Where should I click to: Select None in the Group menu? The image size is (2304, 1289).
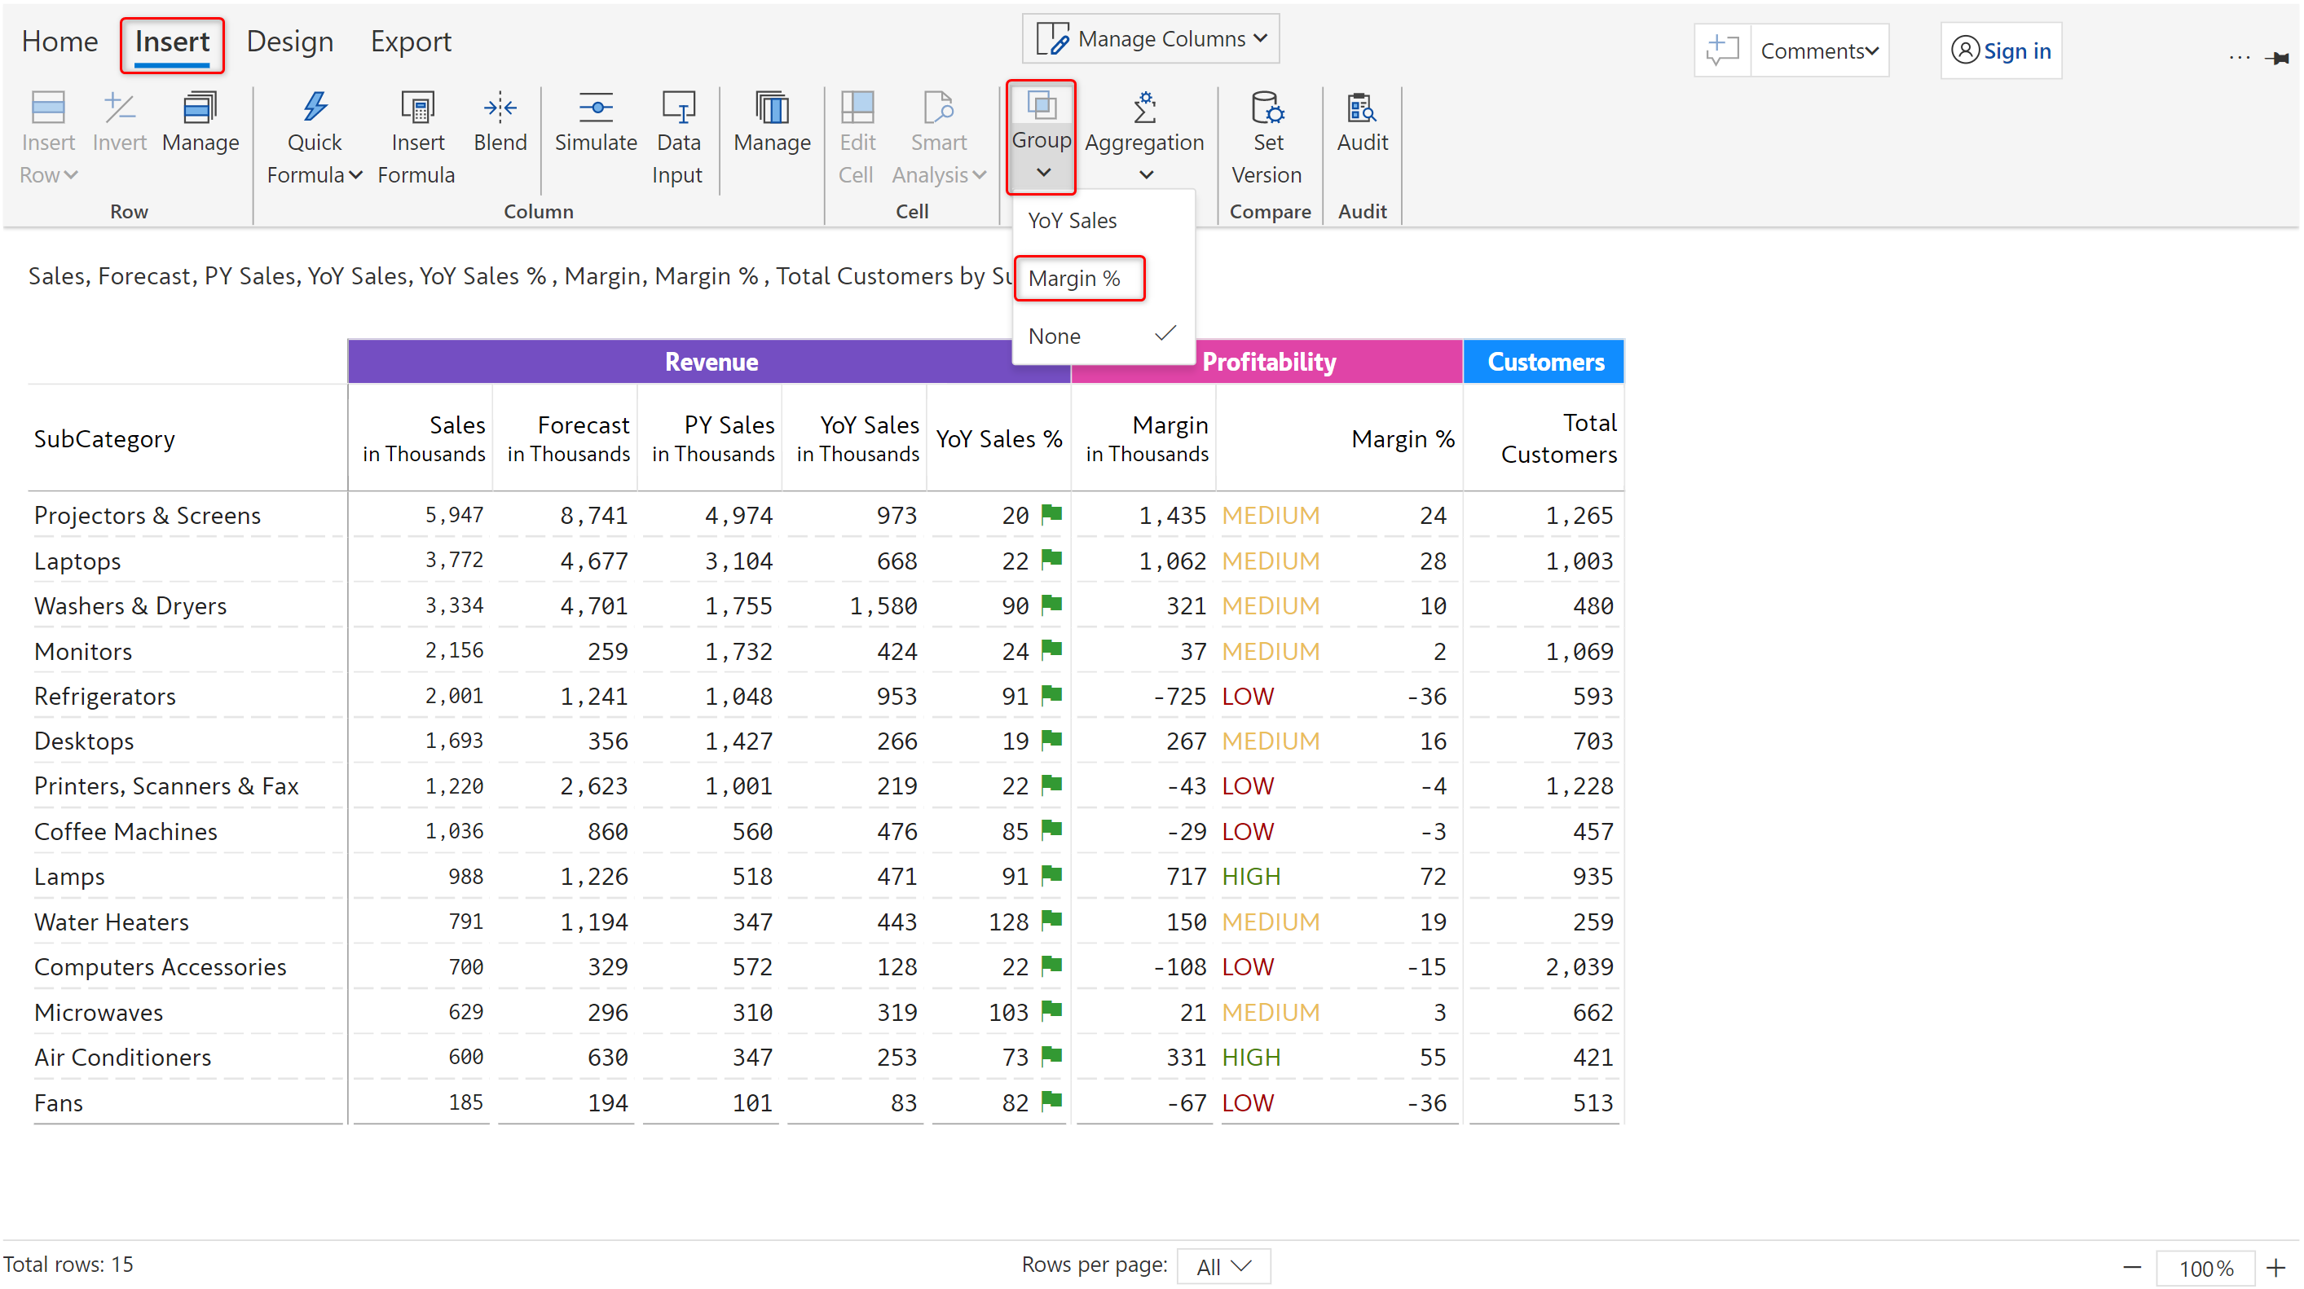coord(1055,336)
